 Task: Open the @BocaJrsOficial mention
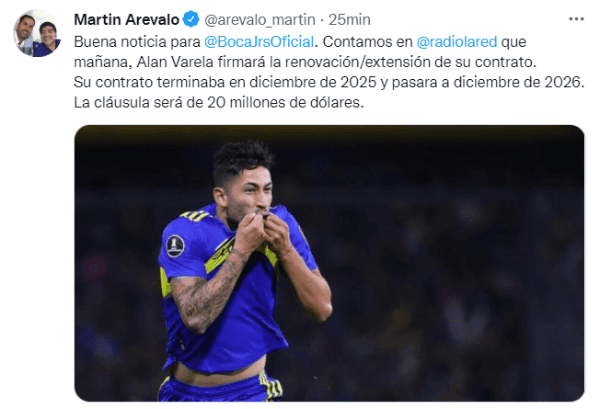pos(259,42)
